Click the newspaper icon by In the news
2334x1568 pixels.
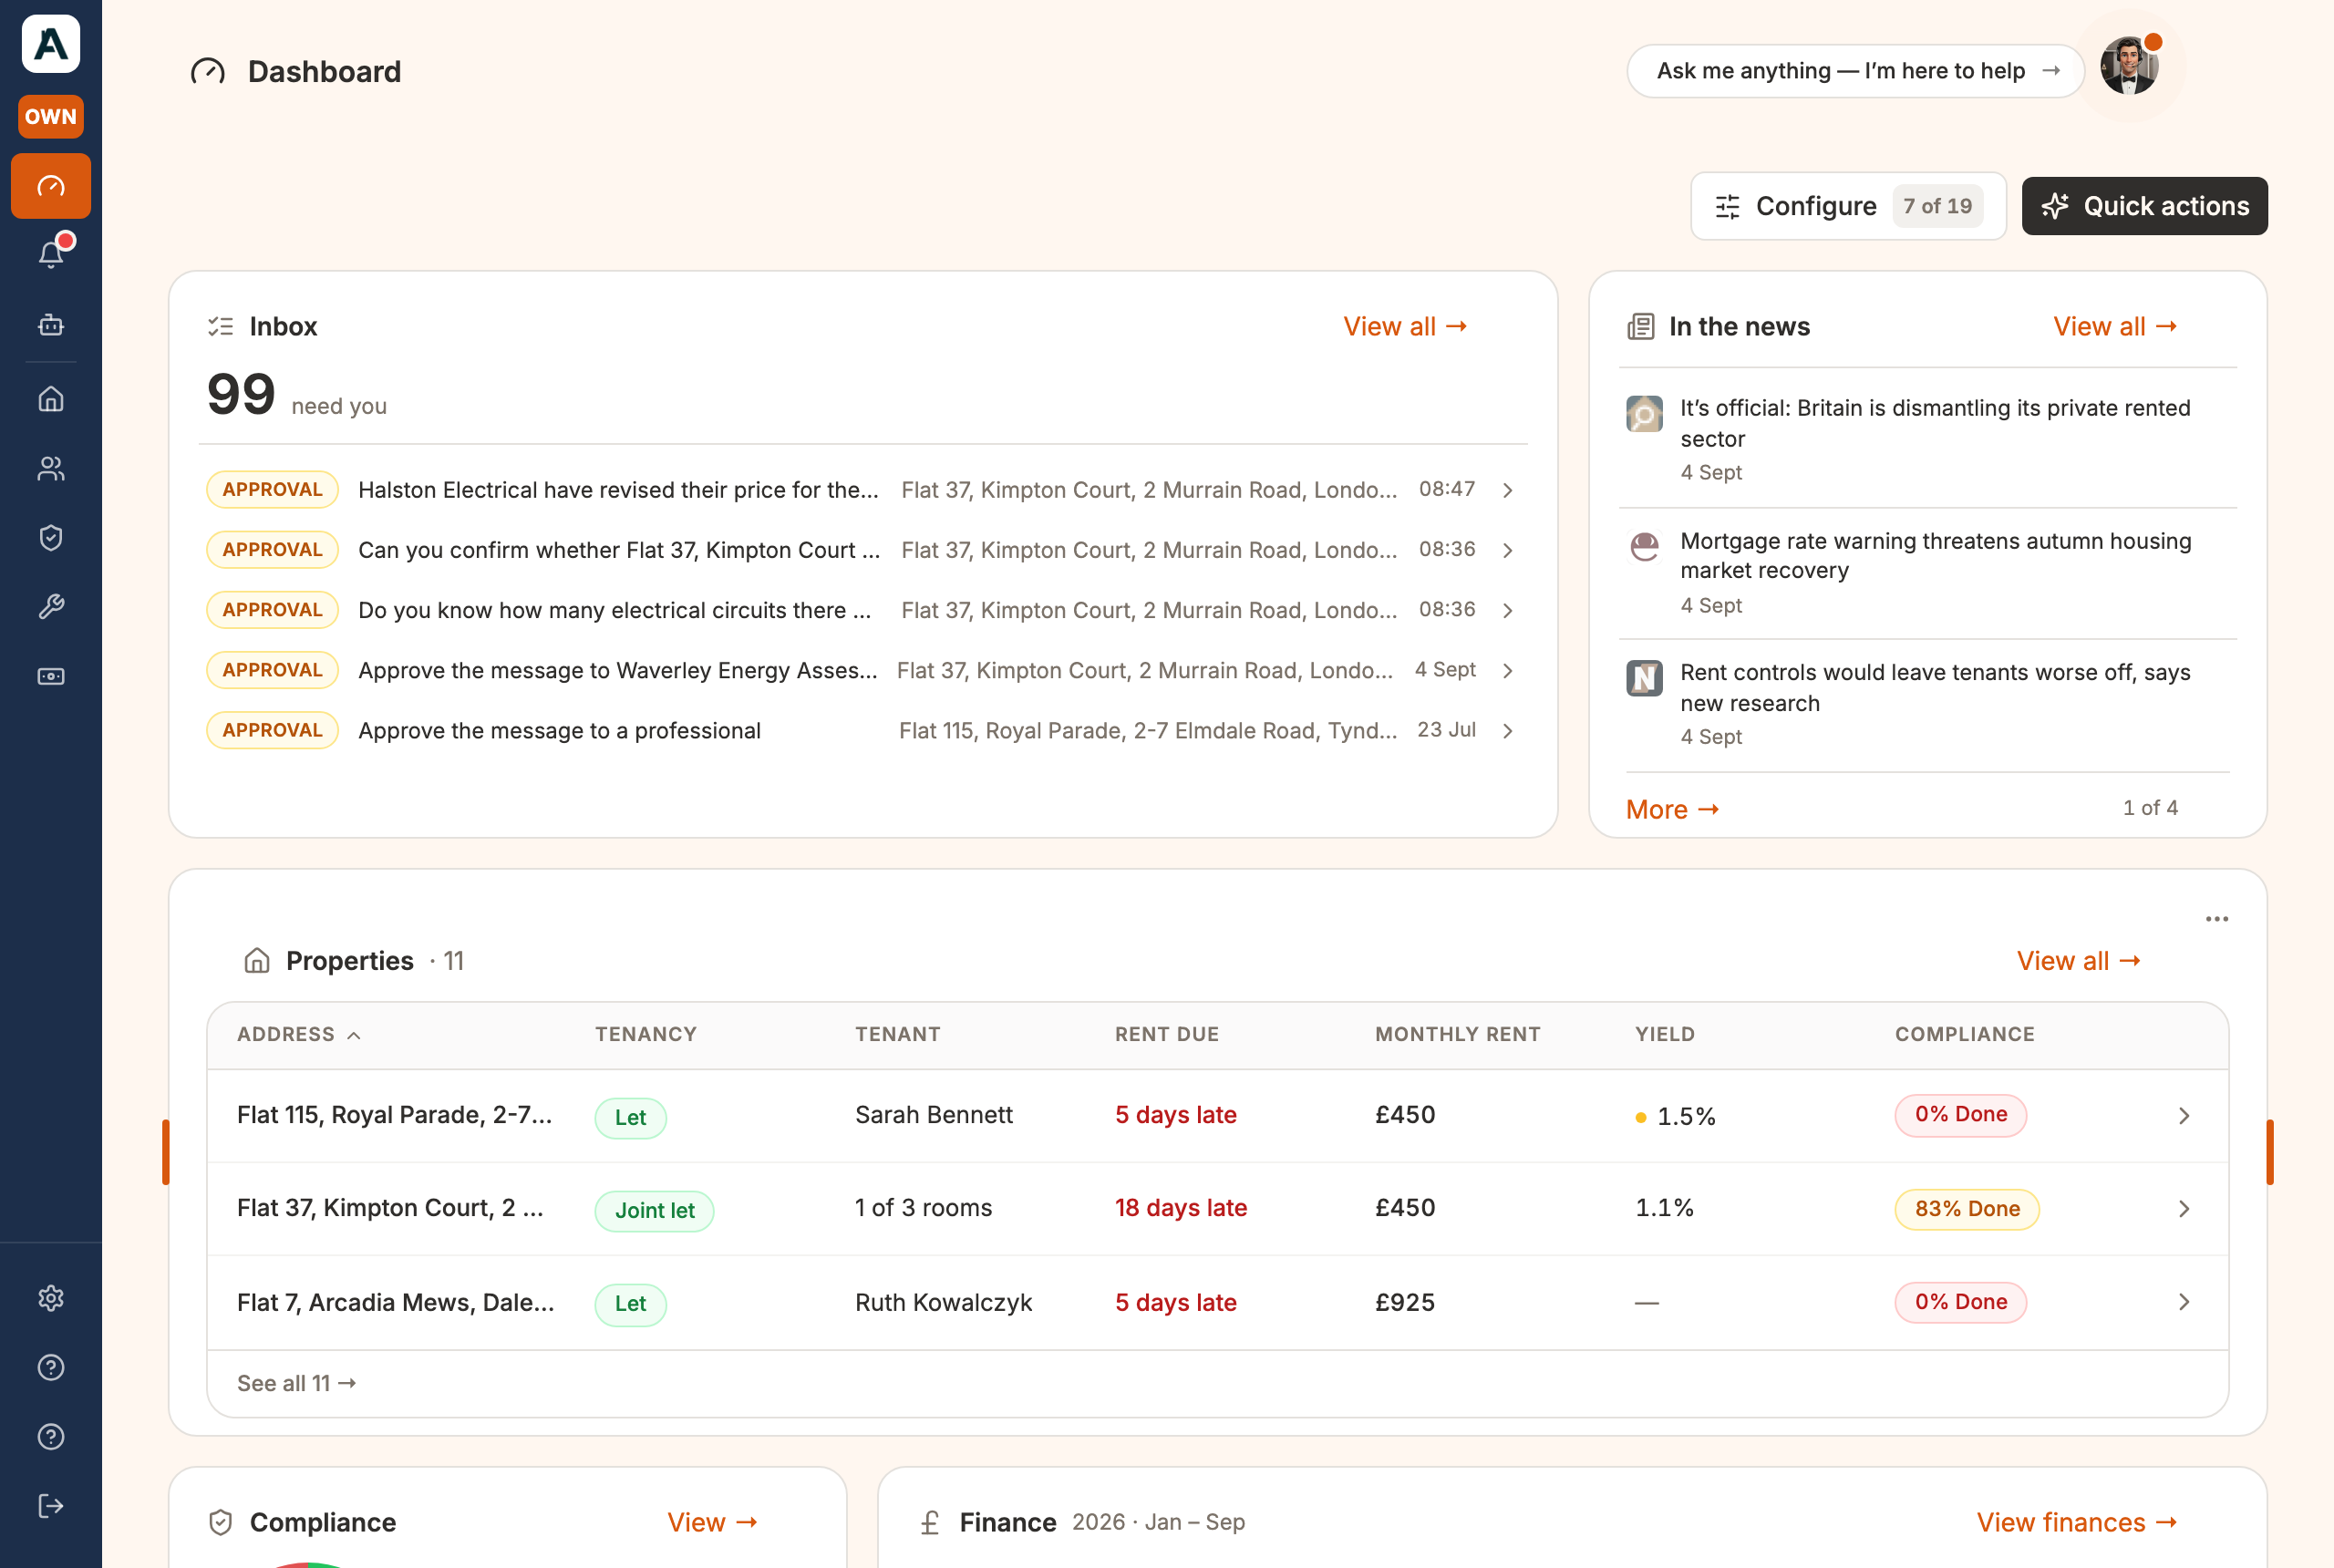pos(1641,326)
